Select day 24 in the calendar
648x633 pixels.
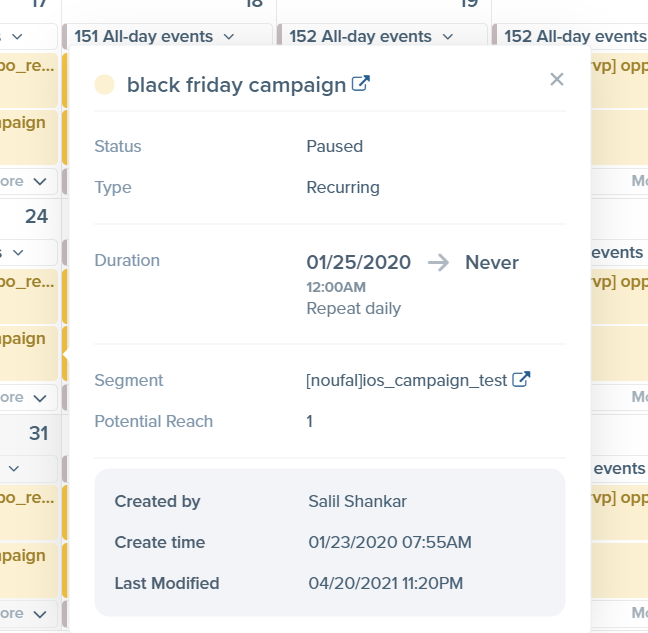pos(36,217)
